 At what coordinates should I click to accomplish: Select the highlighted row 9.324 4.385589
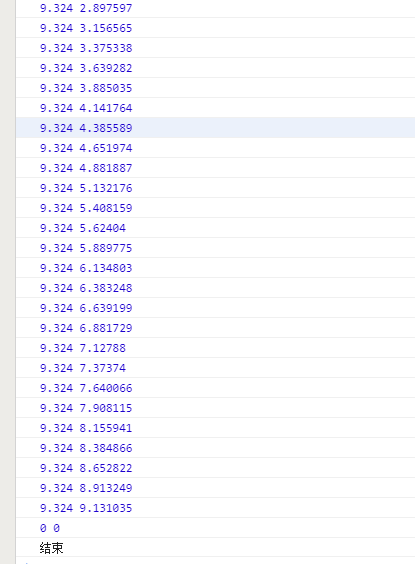pos(215,128)
